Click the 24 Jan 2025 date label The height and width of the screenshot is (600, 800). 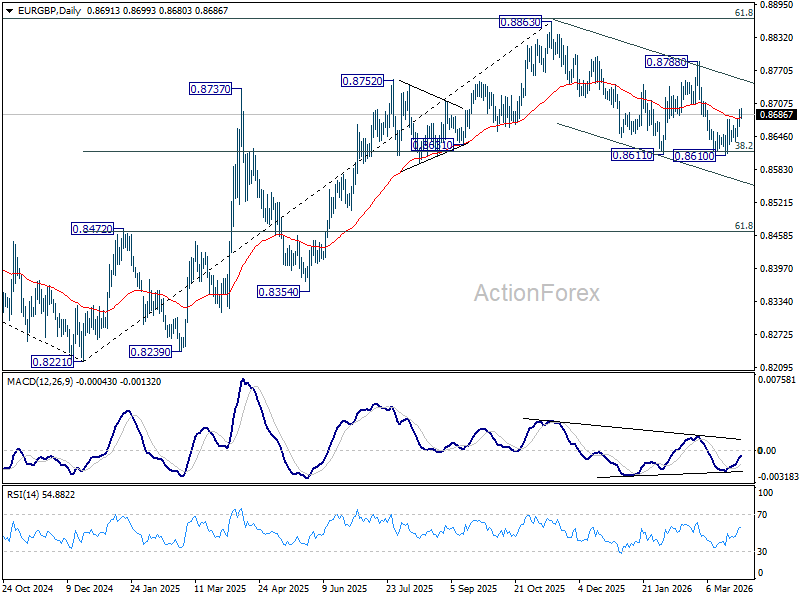coord(155,588)
